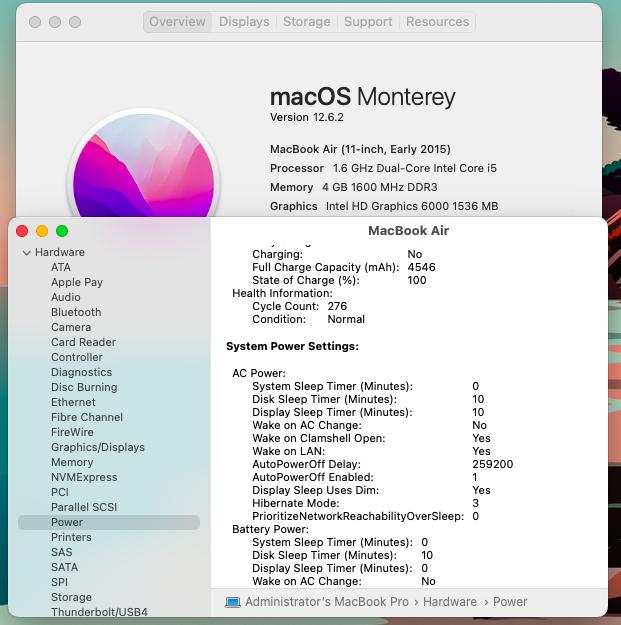
Task: Open the Resources tab
Action: 437,22
